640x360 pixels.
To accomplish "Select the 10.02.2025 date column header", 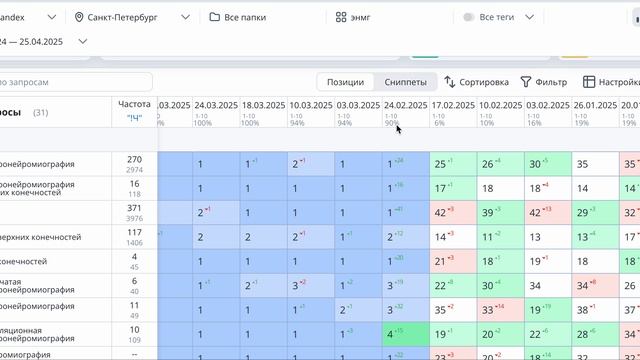I will pos(500,105).
